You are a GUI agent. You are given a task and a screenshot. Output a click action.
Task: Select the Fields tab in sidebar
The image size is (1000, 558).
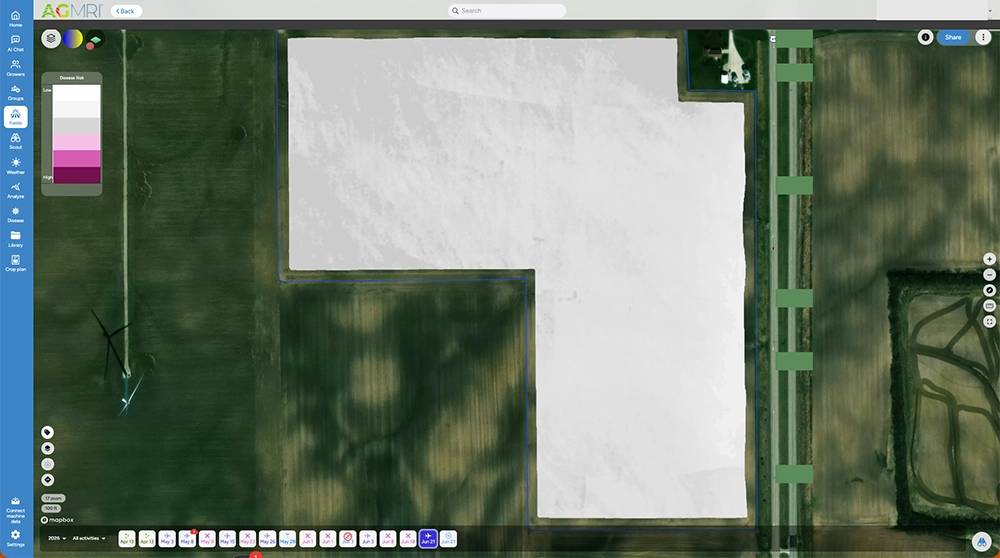(x=15, y=117)
